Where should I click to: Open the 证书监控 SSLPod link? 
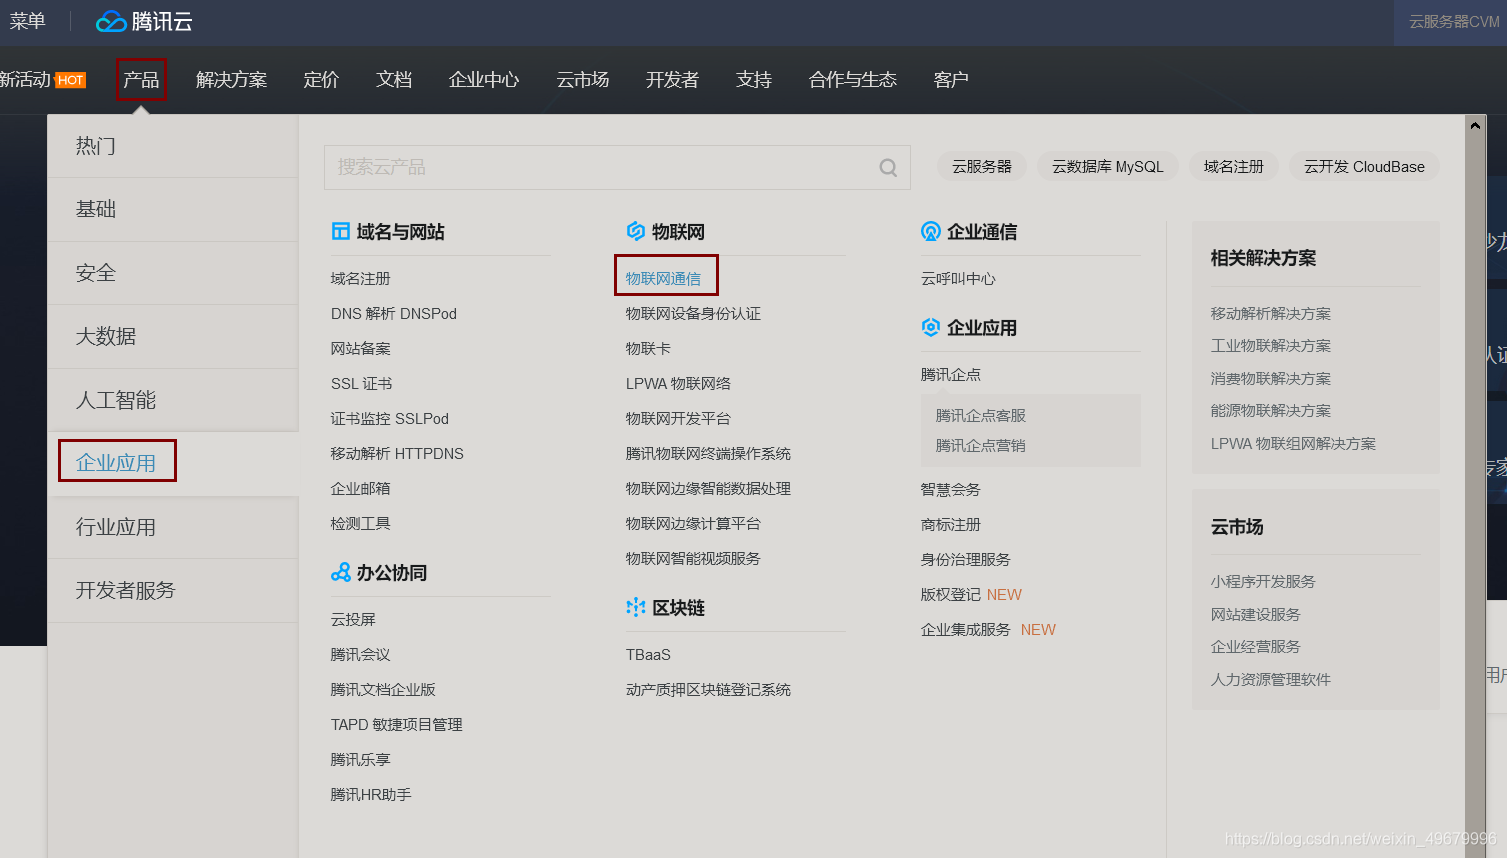click(390, 418)
